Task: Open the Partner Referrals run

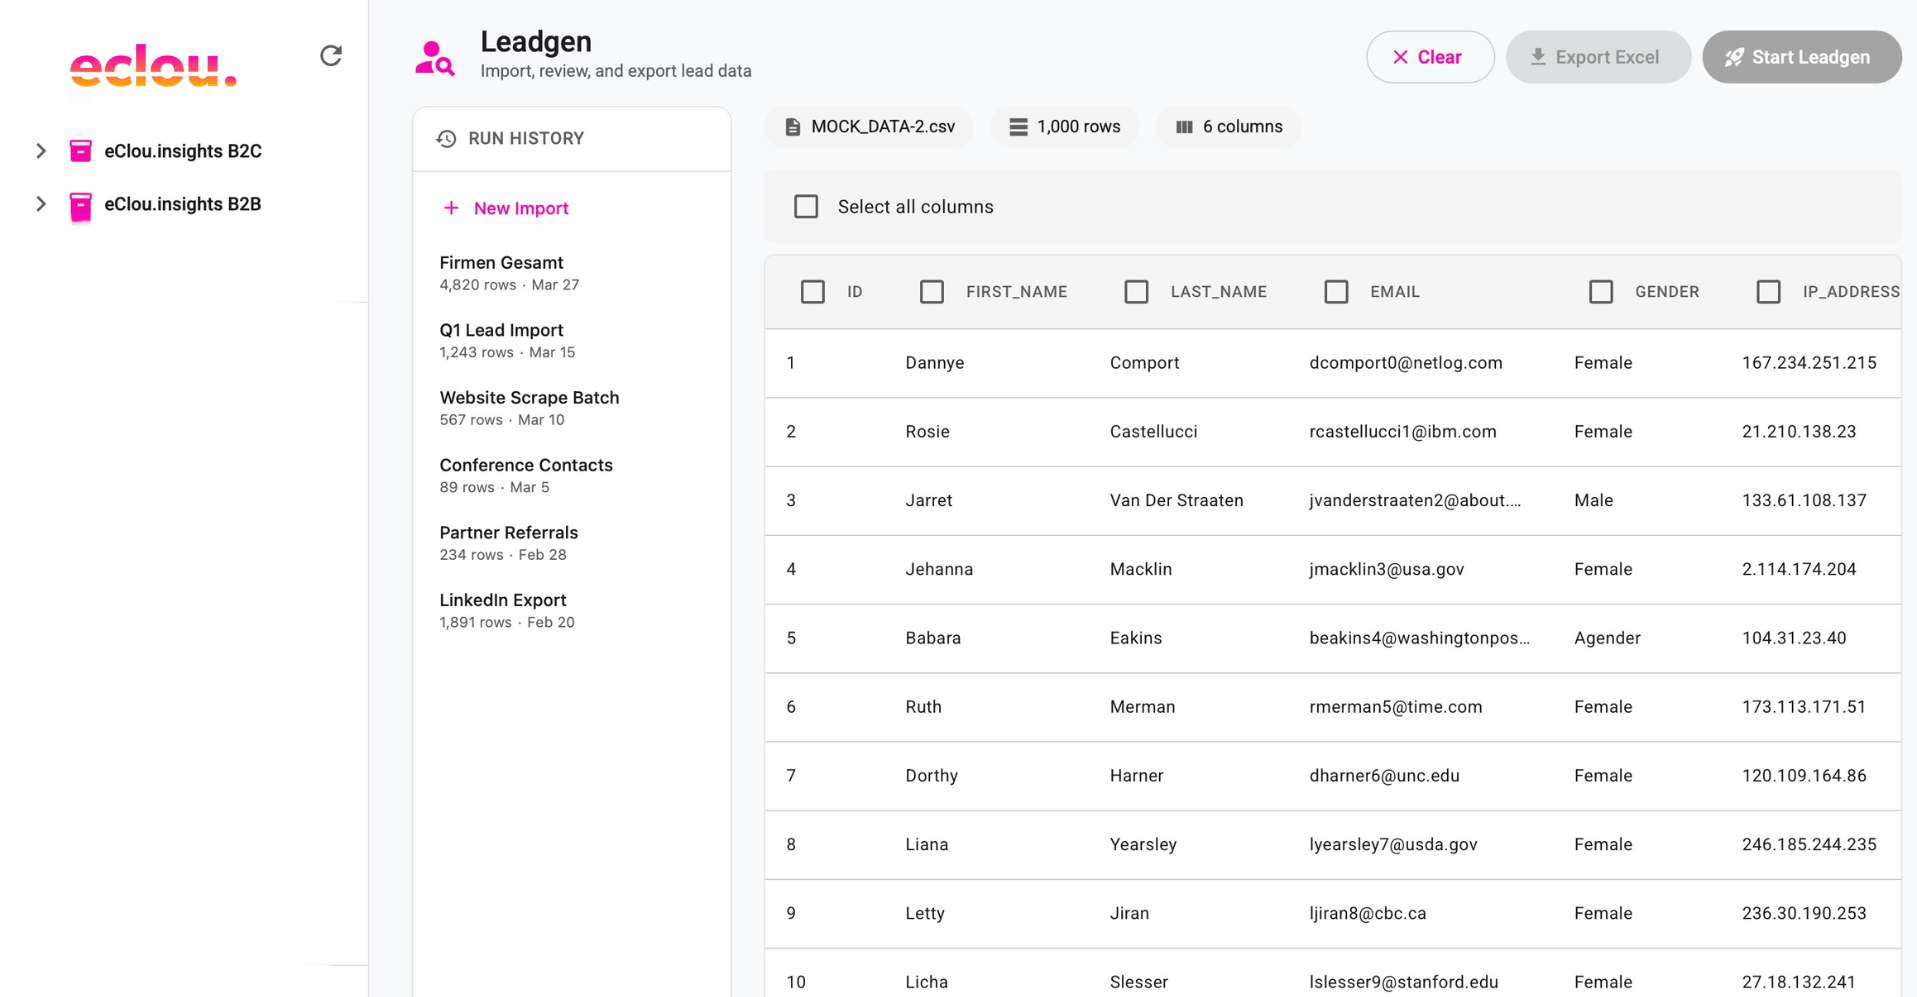Action: (x=572, y=543)
